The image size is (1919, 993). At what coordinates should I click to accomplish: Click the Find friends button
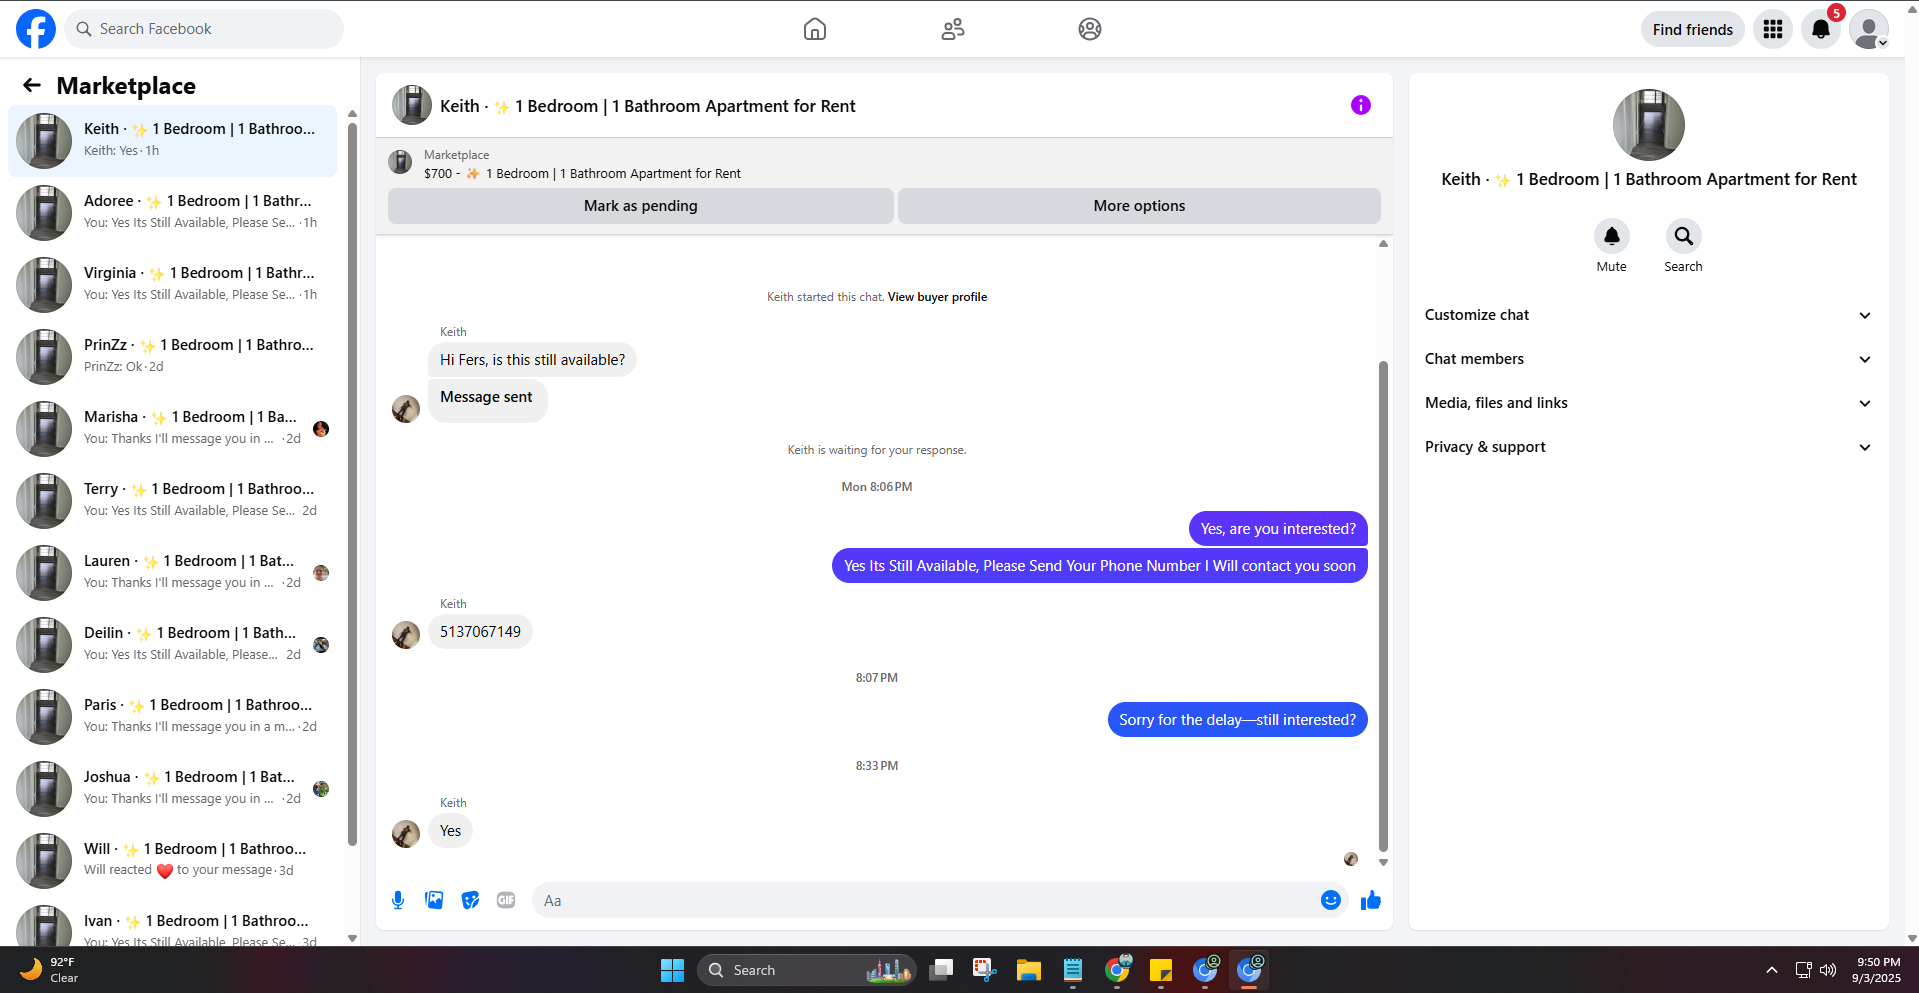click(1693, 29)
